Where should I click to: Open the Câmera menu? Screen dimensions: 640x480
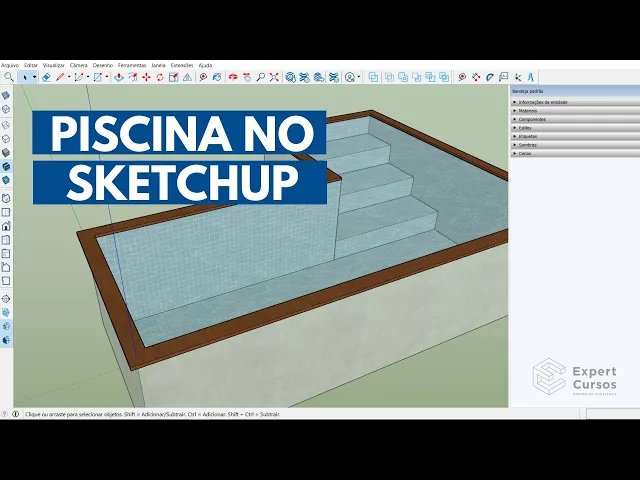pyautogui.click(x=78, y=65)
